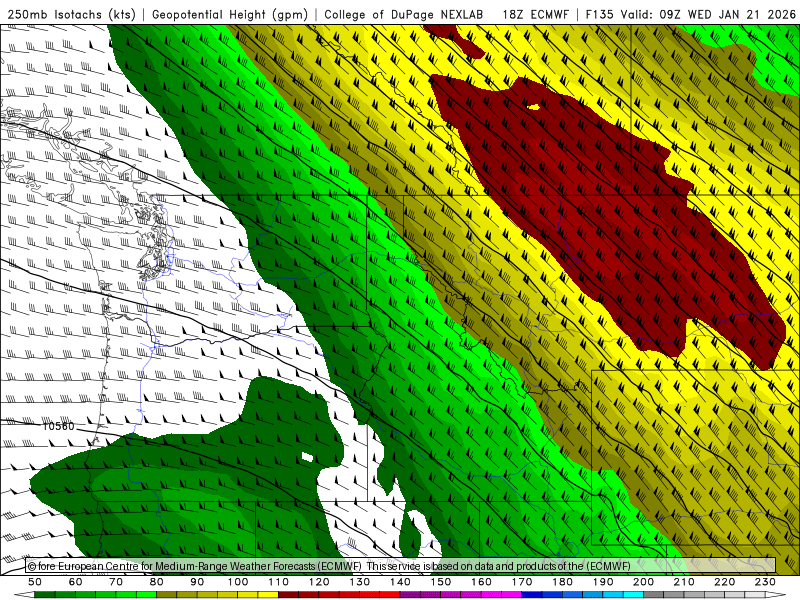This screenshot has width=800, height=600.
Task: Click the small yellow hole inside the dark red jet core
Action: click(534, 107)
